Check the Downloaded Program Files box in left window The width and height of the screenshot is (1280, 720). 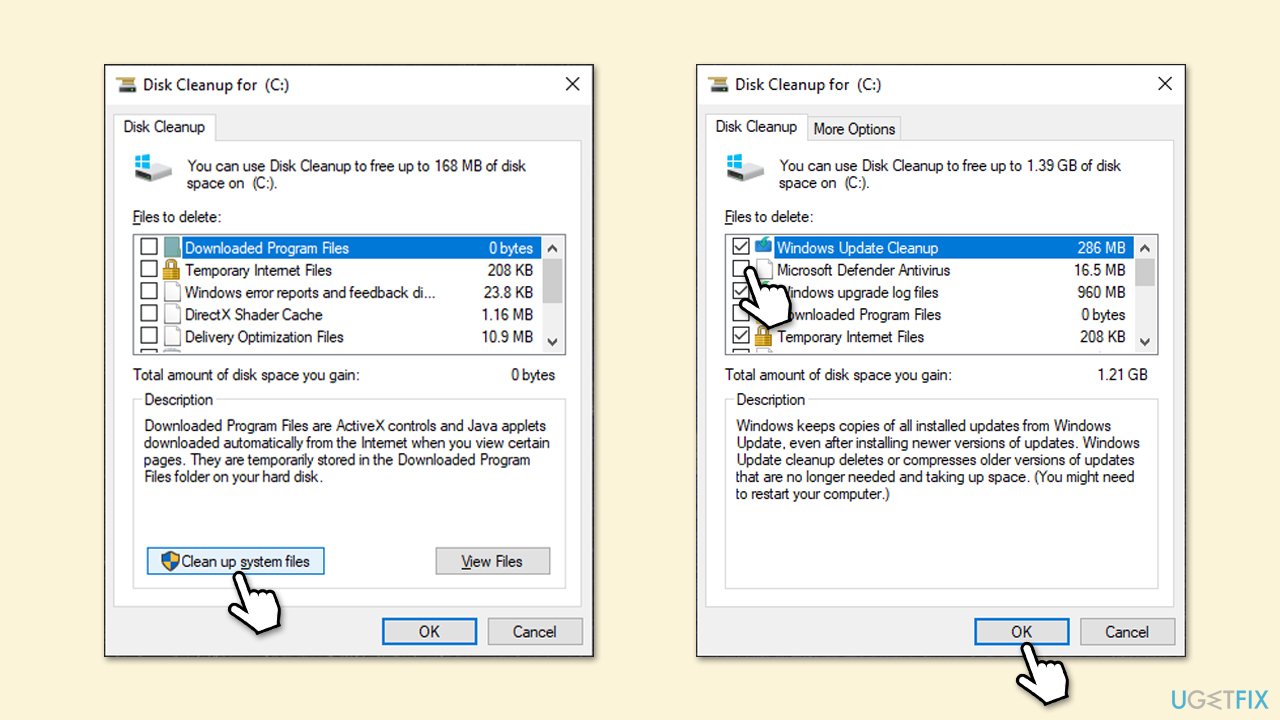click(x=149, y=247)
